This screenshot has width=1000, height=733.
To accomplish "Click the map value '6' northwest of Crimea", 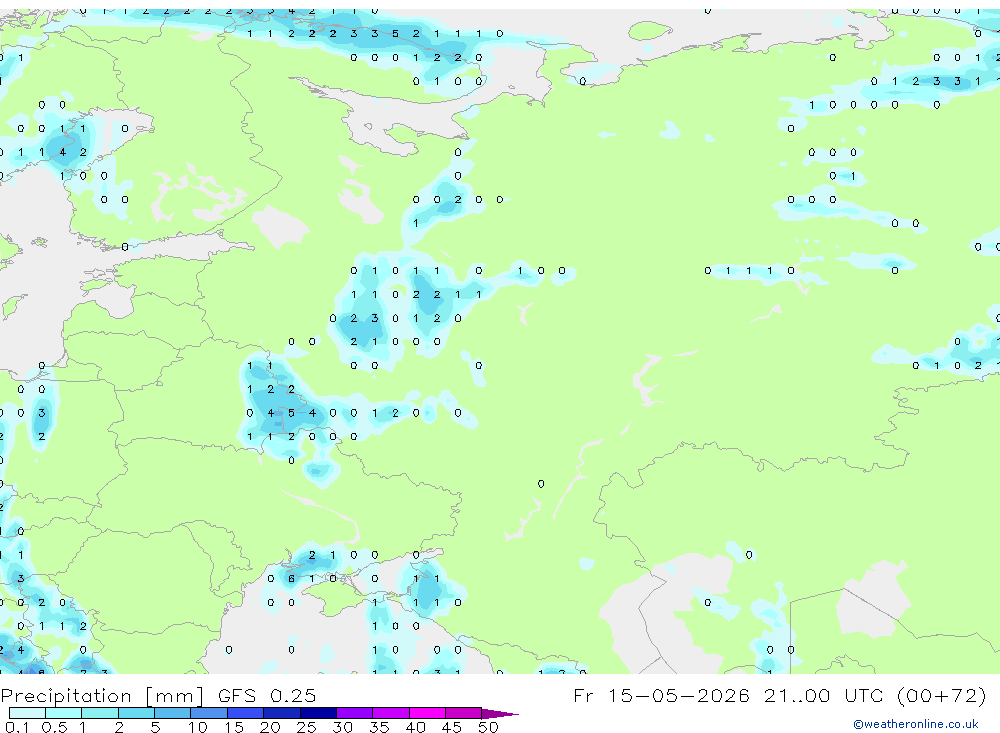I will 291,579.
